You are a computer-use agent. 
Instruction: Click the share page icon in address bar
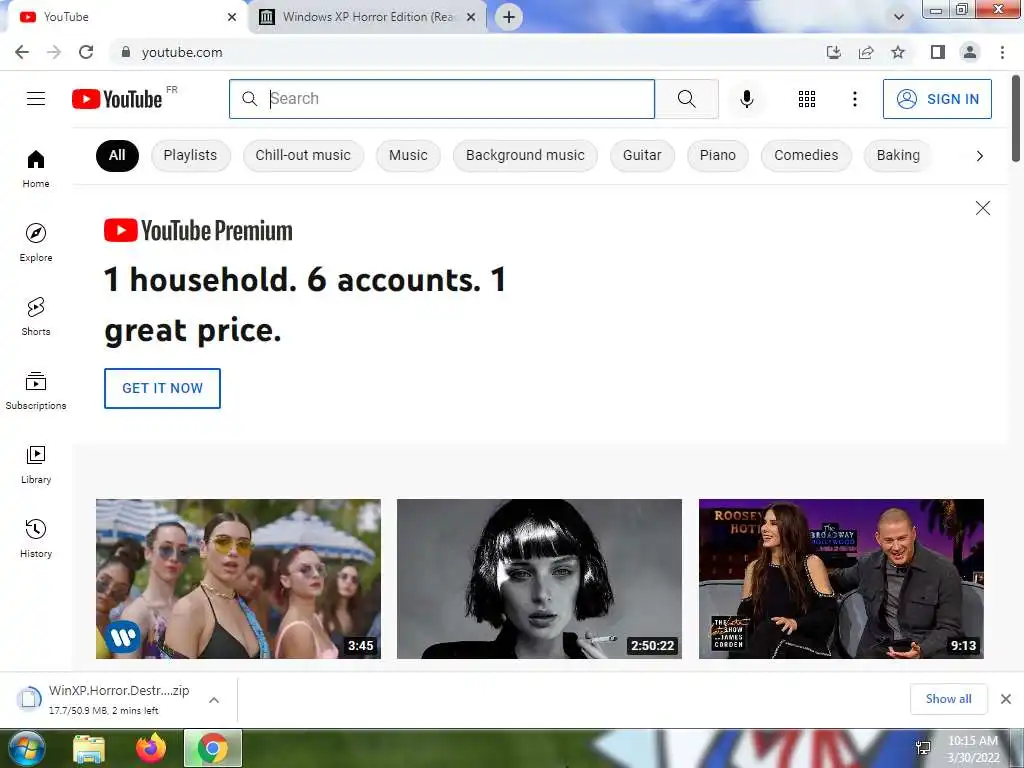pos(866,52)
